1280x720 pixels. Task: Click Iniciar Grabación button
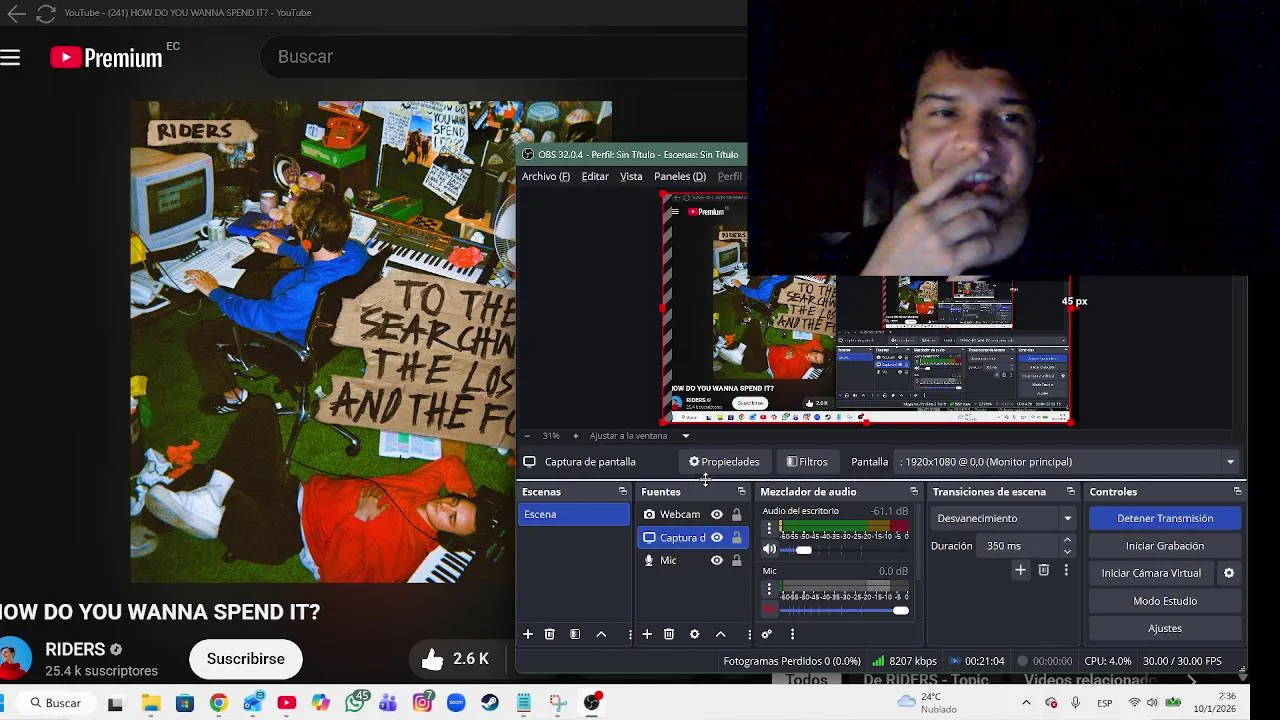[x=1165, y=546]
